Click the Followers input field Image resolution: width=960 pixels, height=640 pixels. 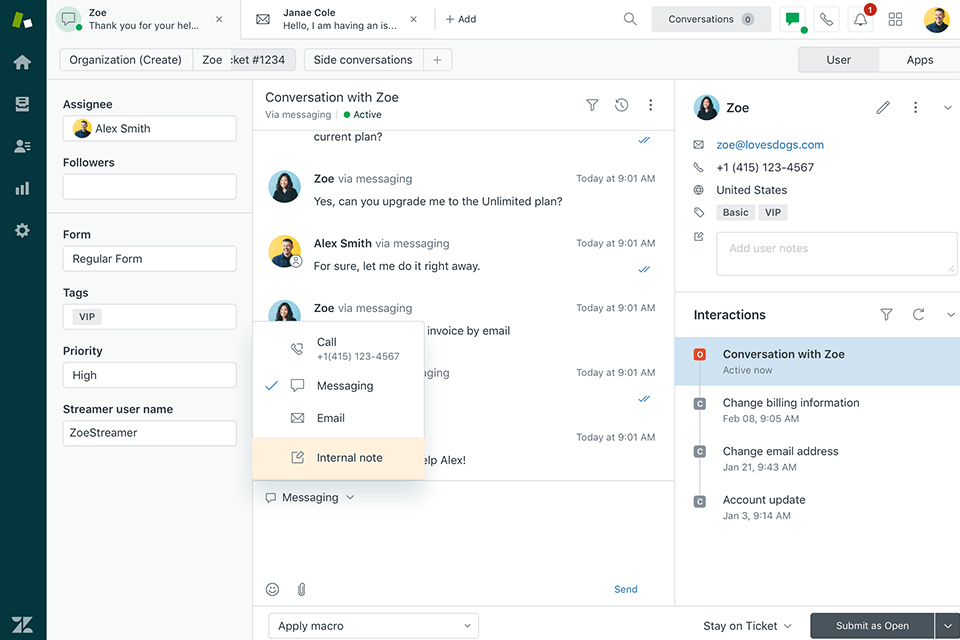(x=149, y=187)
